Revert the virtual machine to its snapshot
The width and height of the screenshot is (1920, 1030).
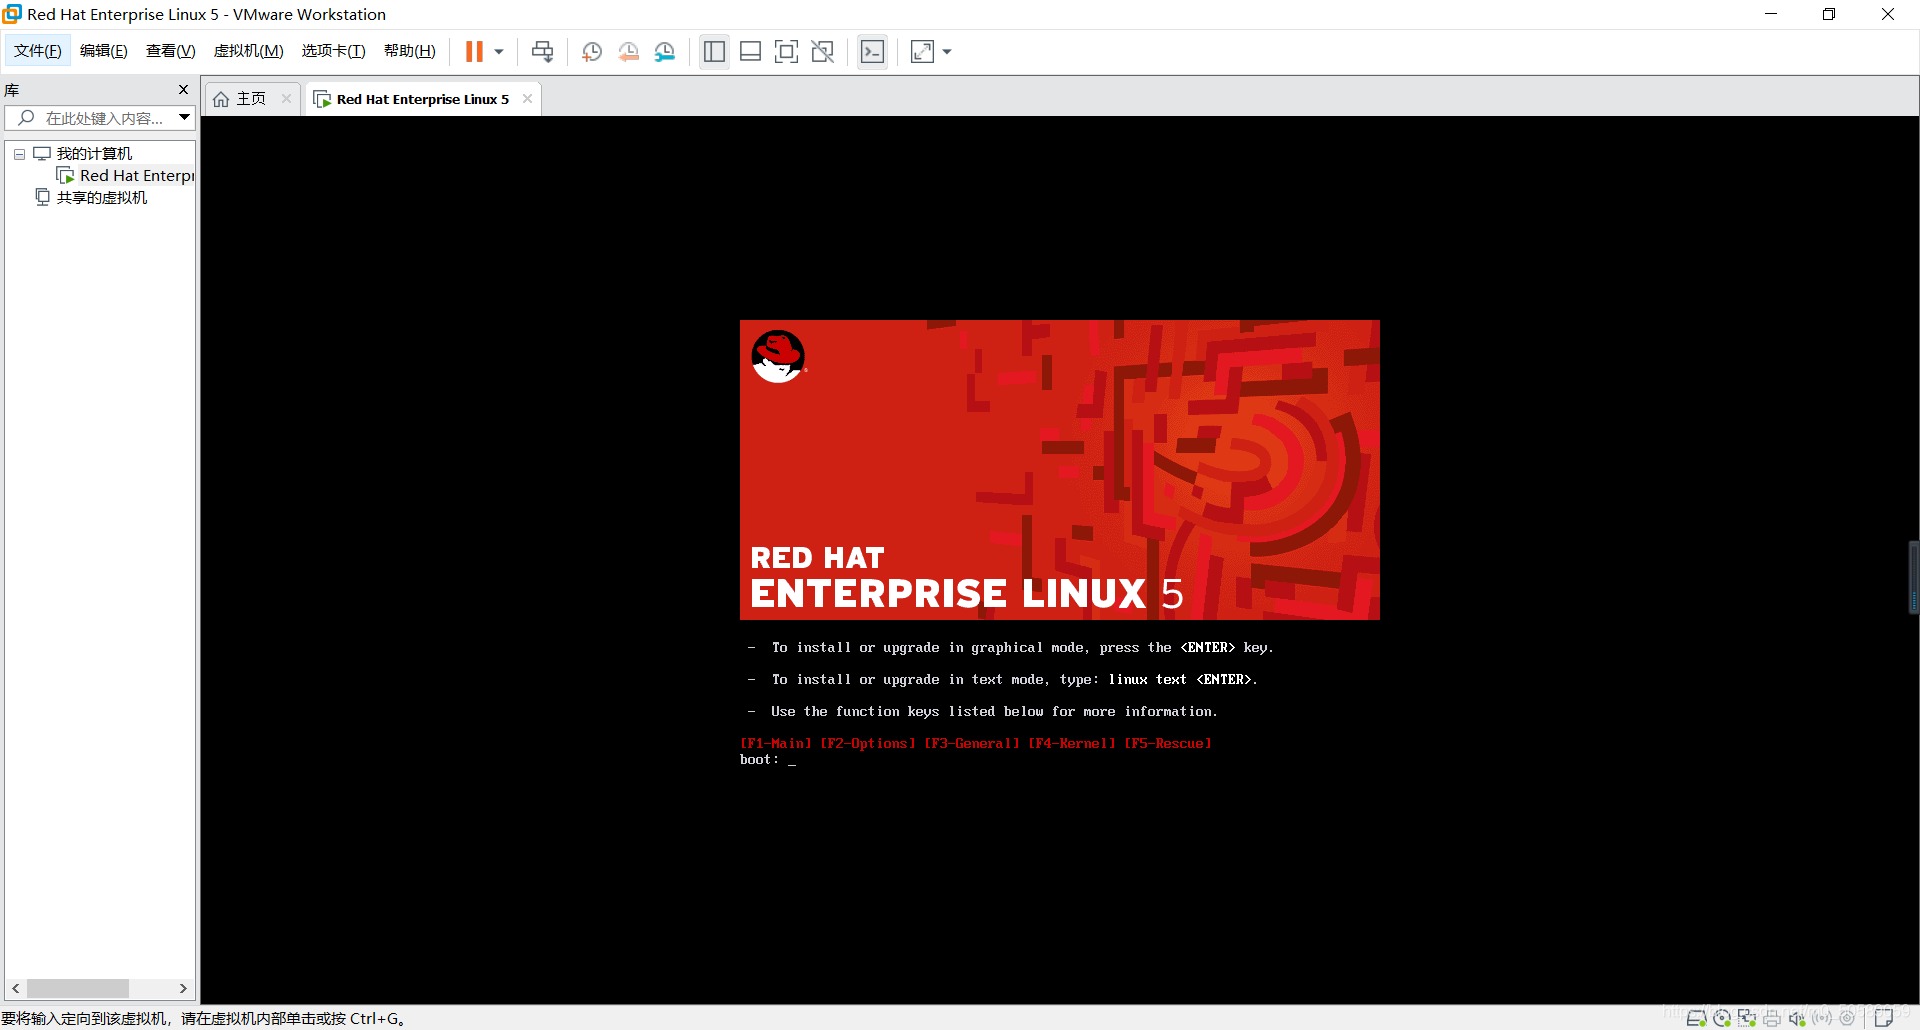[x=629, y=52]
